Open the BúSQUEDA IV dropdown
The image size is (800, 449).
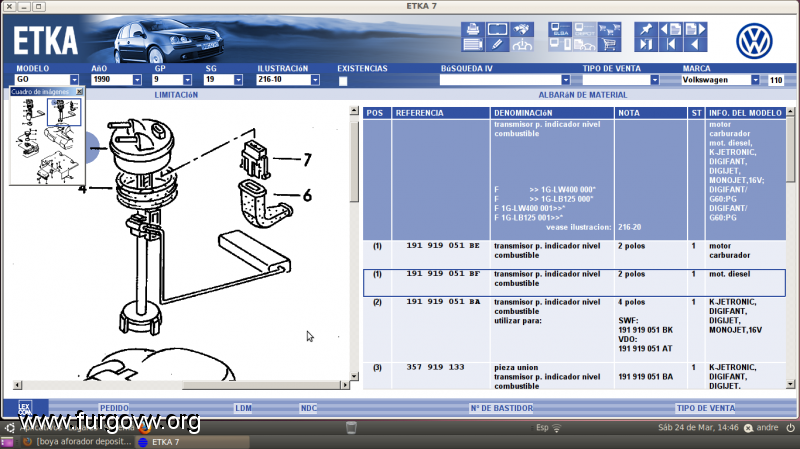coord(565,80)
